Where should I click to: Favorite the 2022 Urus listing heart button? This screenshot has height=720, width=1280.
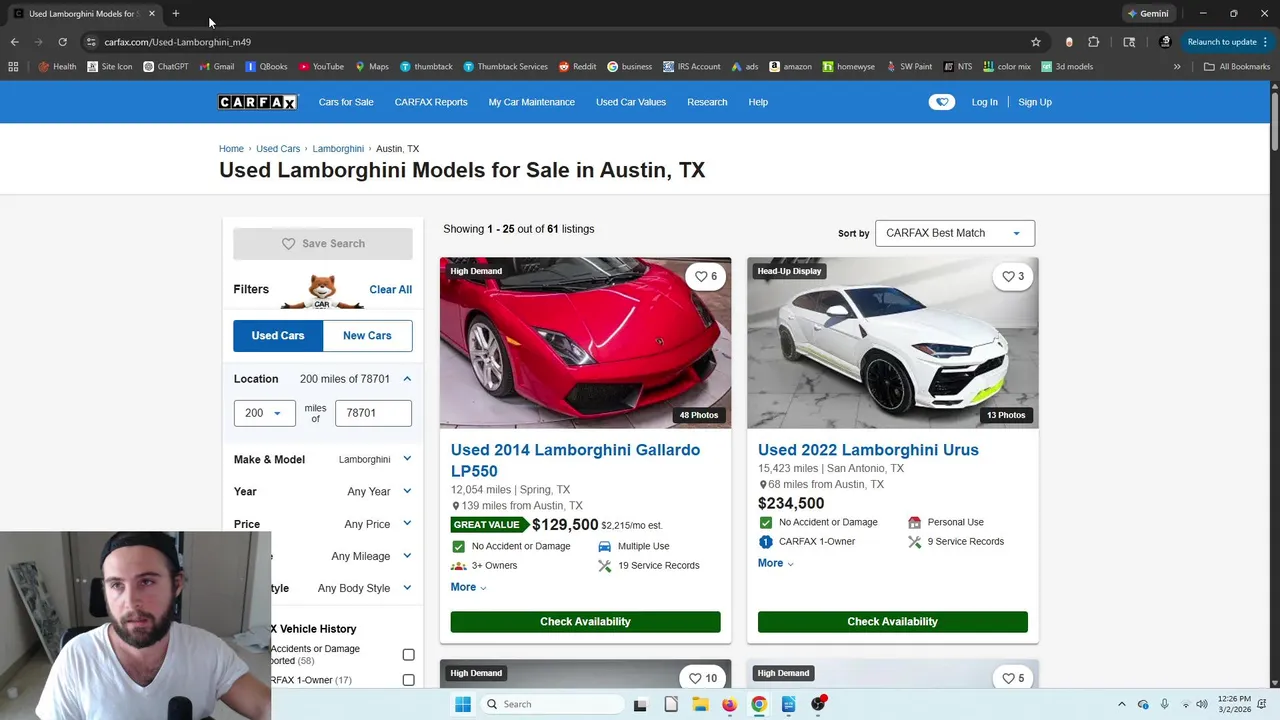pyautogui.click(x=1013, y=277)
